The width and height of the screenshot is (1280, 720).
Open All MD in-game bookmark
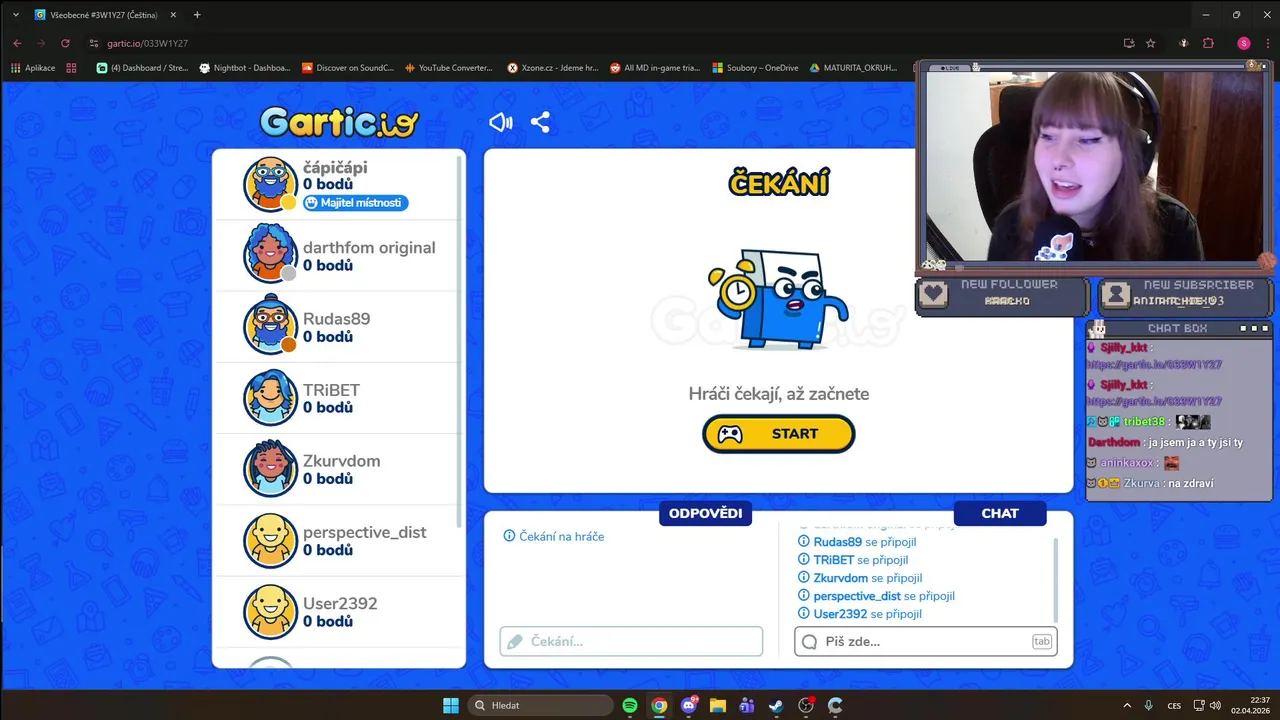click(655, 68)
